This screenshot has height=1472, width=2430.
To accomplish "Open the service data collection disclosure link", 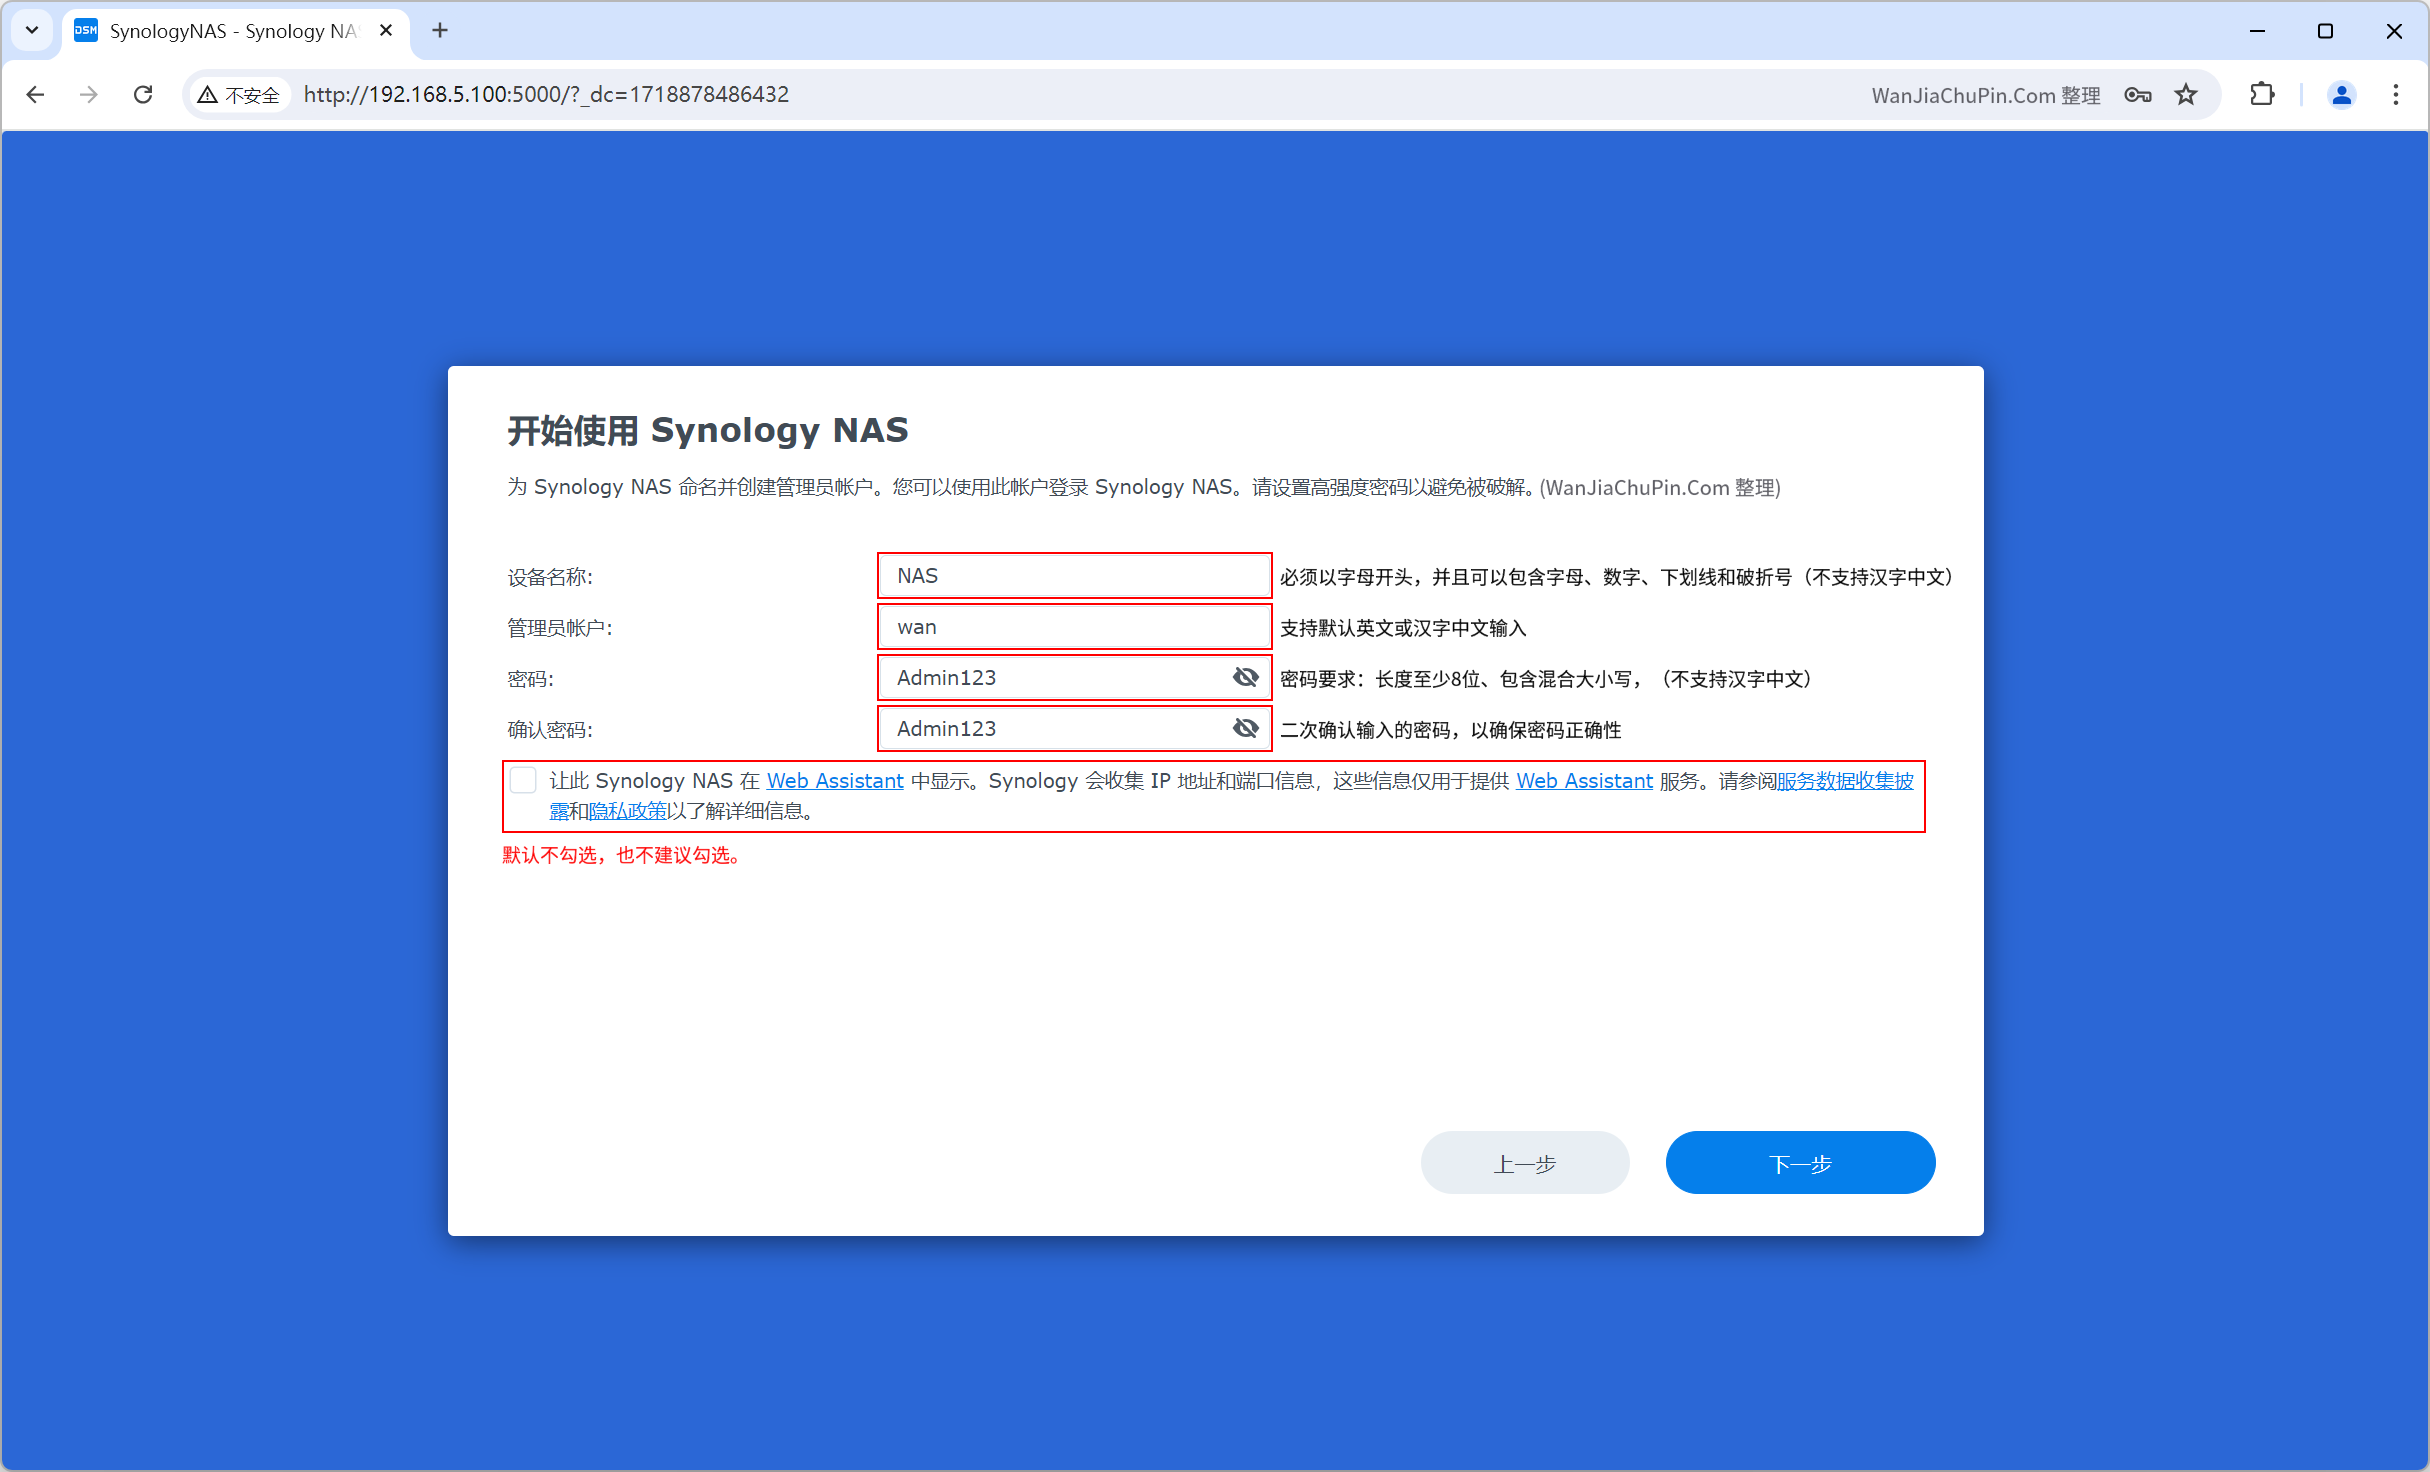I will [x=1844, y=781].
